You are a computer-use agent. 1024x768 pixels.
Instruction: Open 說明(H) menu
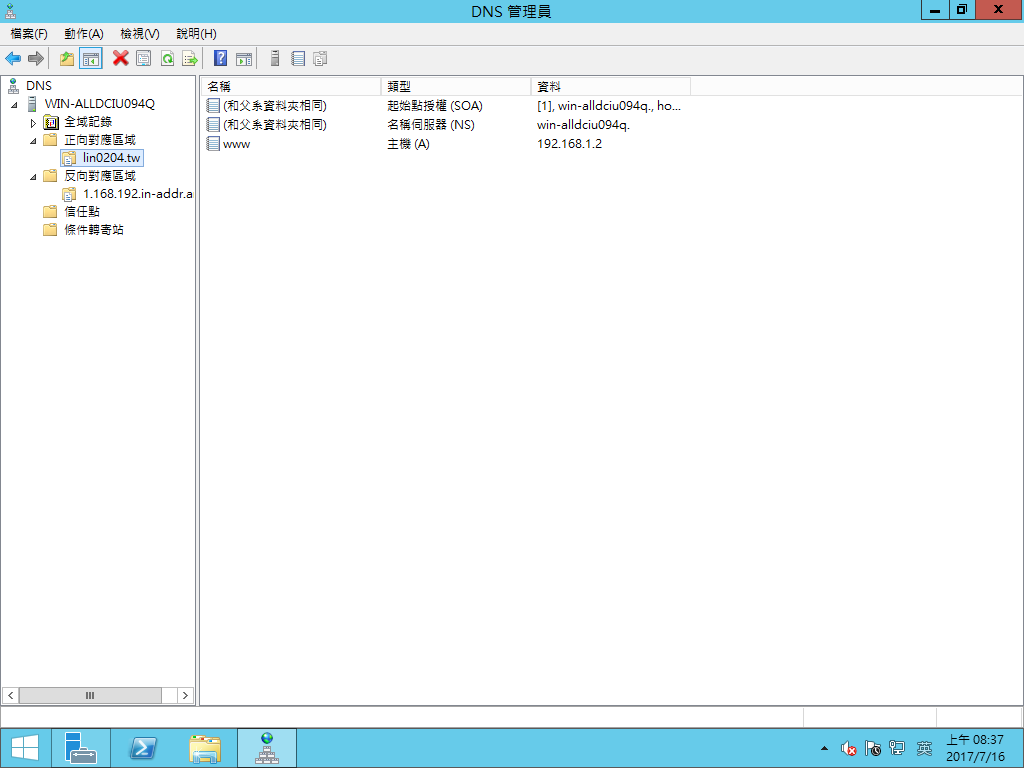coord(196,34)
